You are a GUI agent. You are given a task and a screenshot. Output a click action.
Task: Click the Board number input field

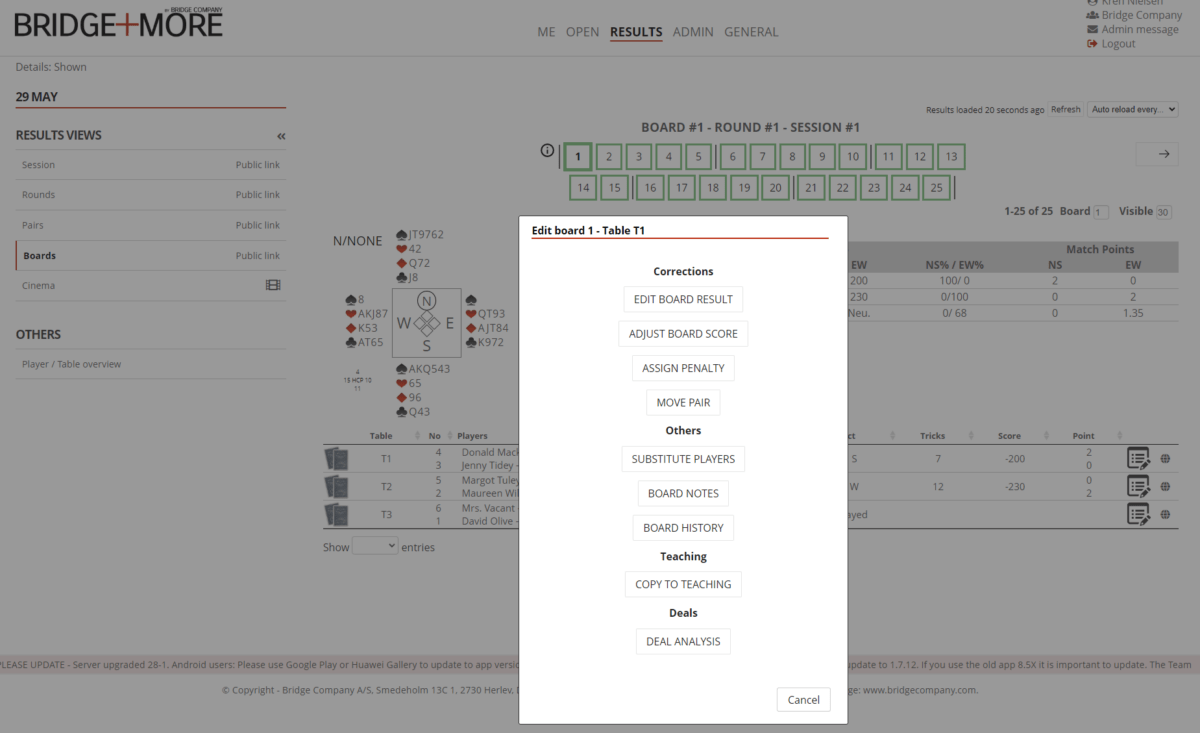click(1101, 212)
